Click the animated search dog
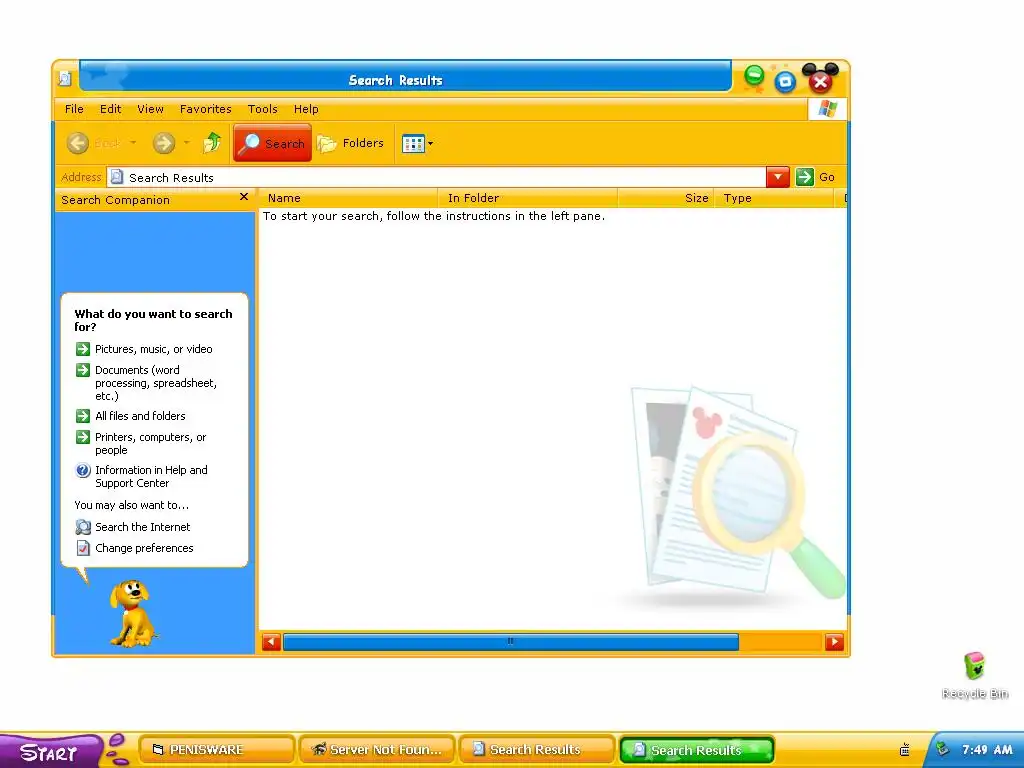The width and height of the screenshot is (1024, 768). pyautogui.click(x=133, y=613)
